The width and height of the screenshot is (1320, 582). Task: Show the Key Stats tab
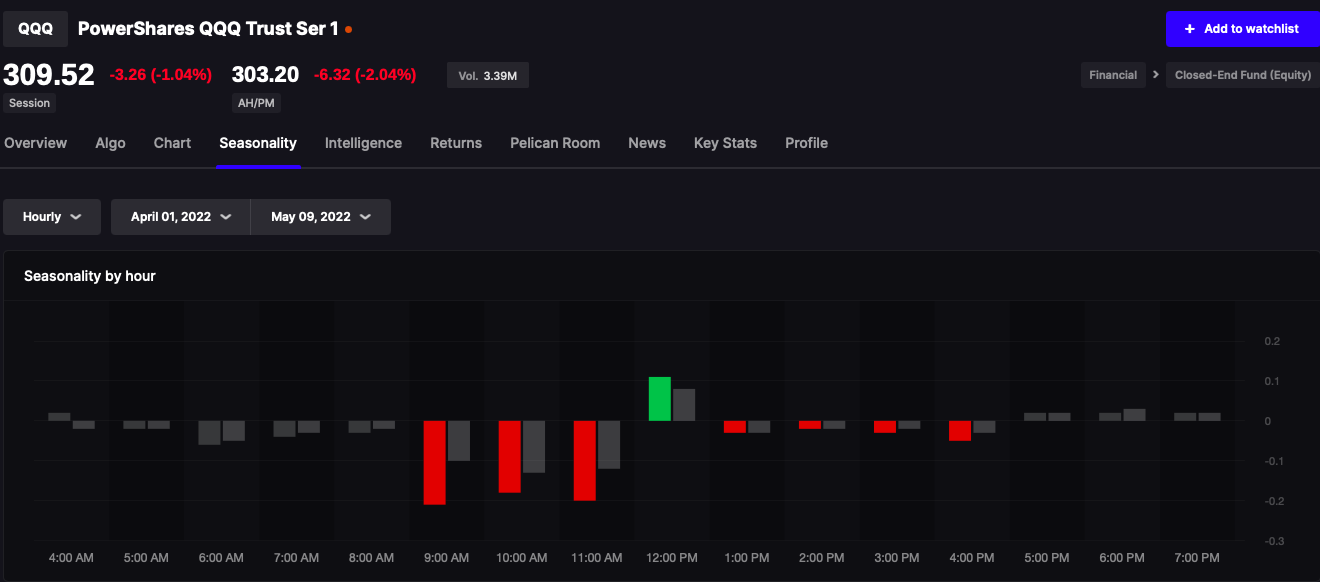[x=725, y=143]
